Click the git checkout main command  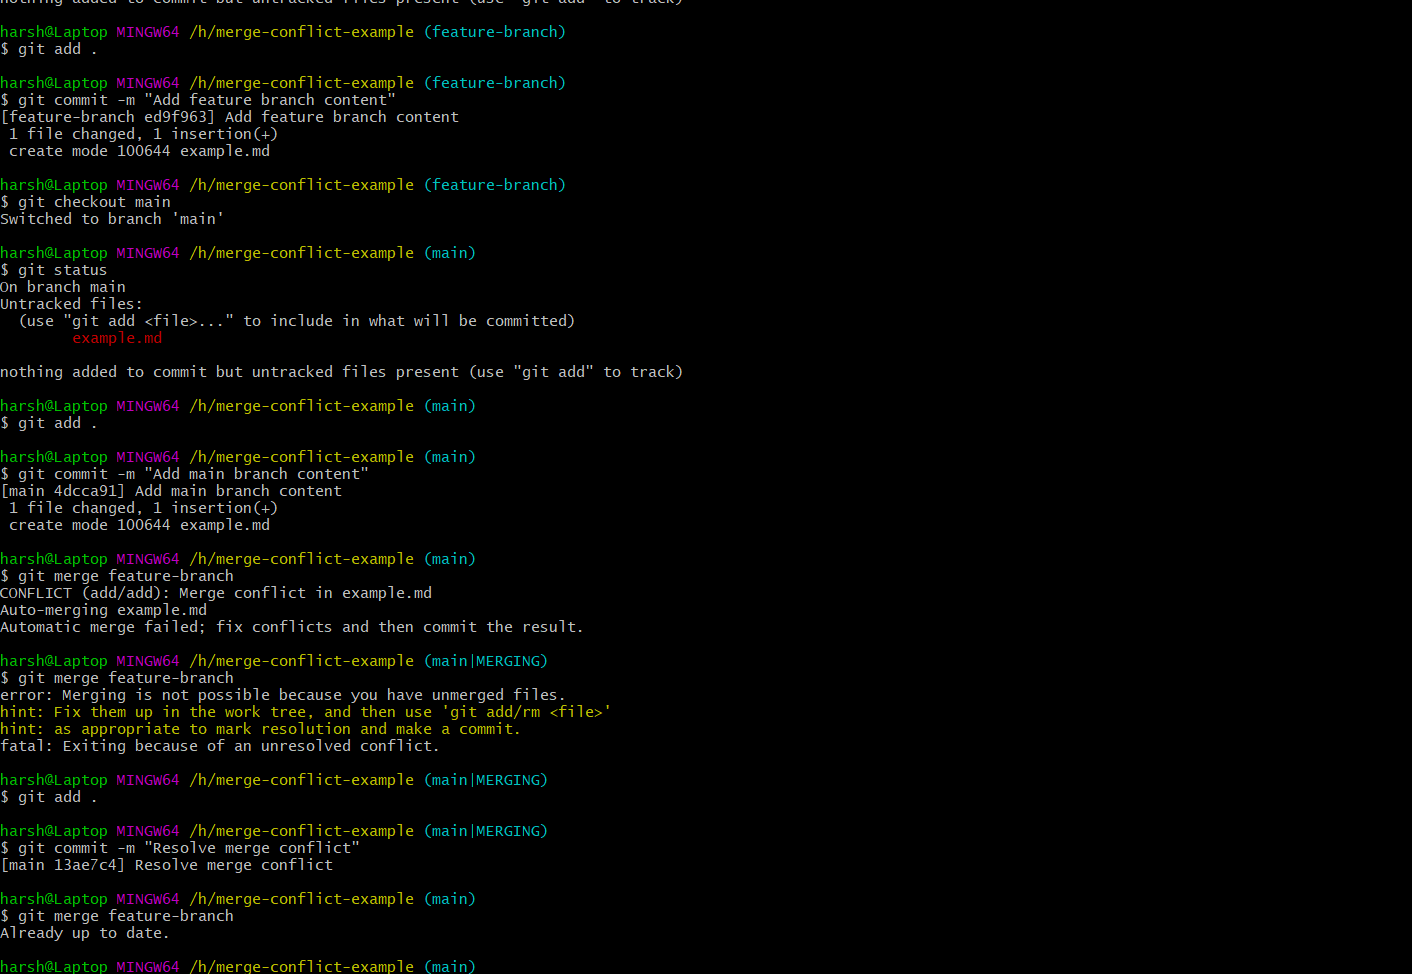click(88, 201)
